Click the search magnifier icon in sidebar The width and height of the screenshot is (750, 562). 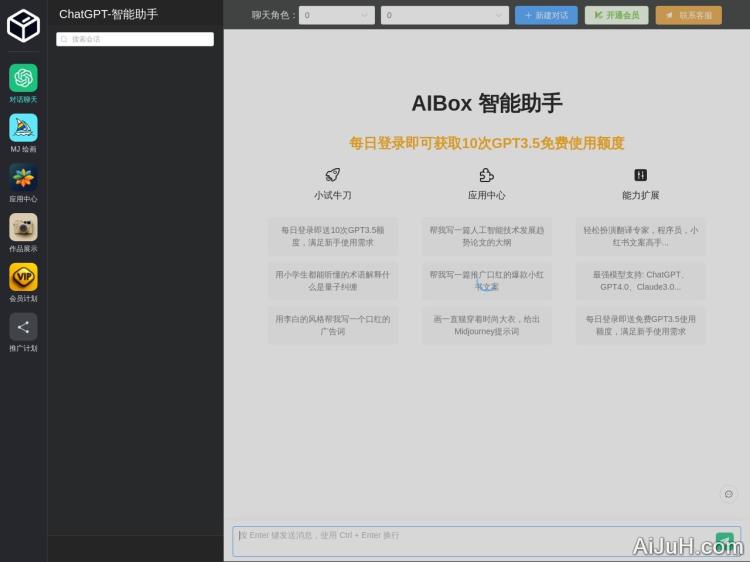pyautogui.click(x=64, y=39)
